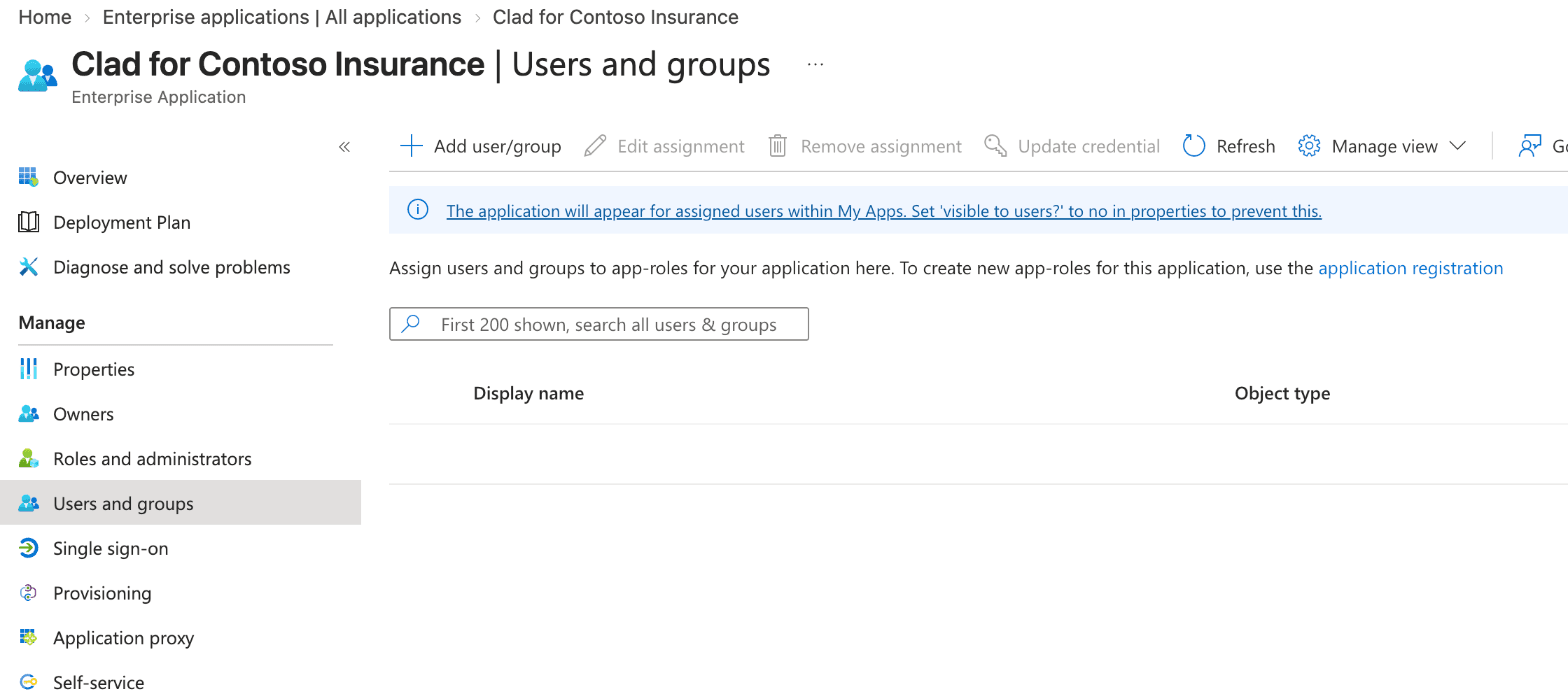
Task: Click the Owners people icon
Action: tap(28, 414)
